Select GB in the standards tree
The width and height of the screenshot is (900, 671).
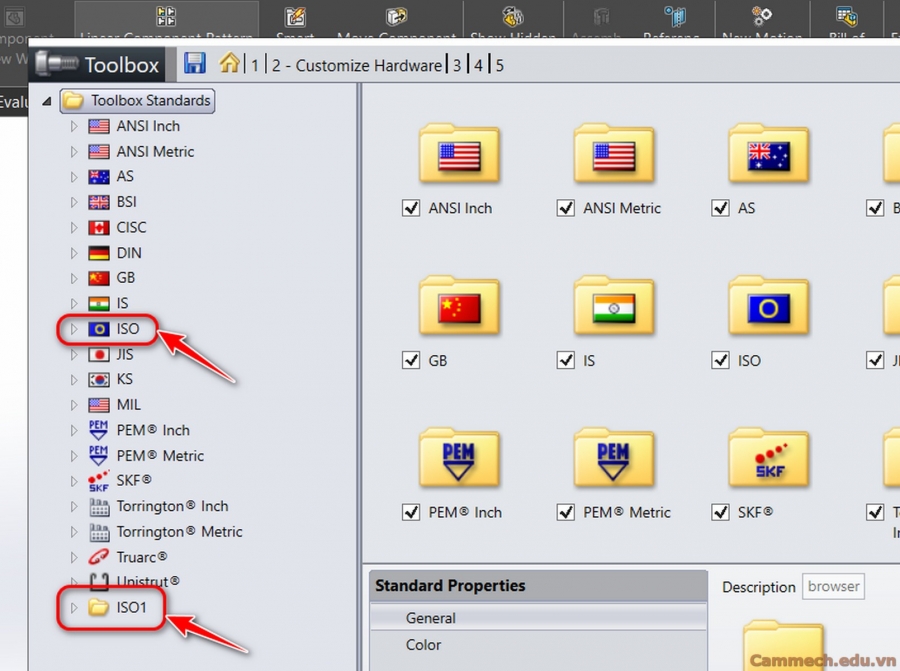(x=126, y=278)
